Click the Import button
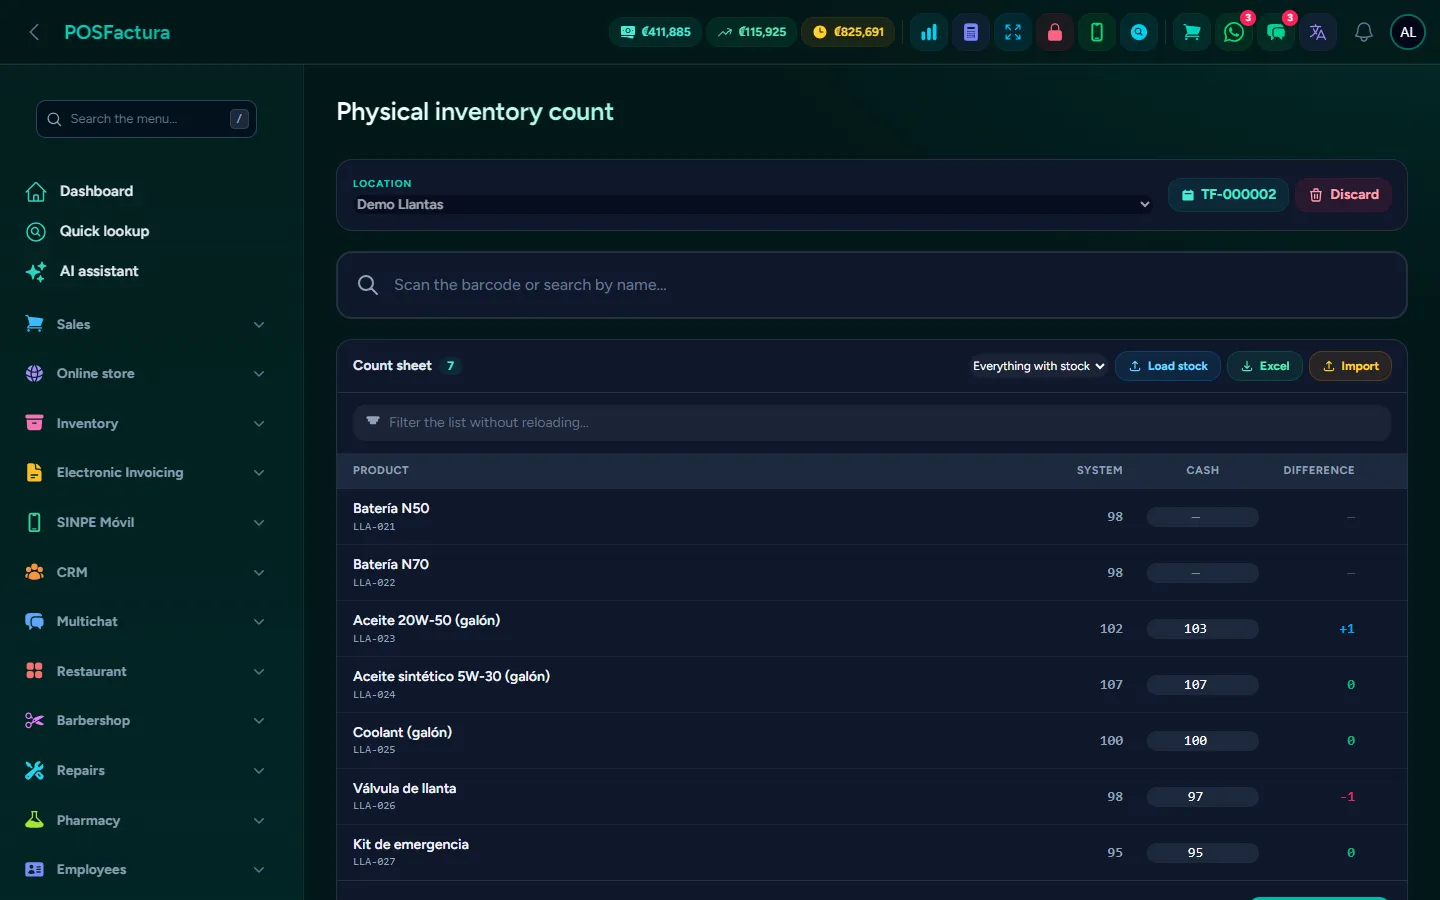Image resolution: width=1440 pixels, height=900 pixels. point(1350,366)
